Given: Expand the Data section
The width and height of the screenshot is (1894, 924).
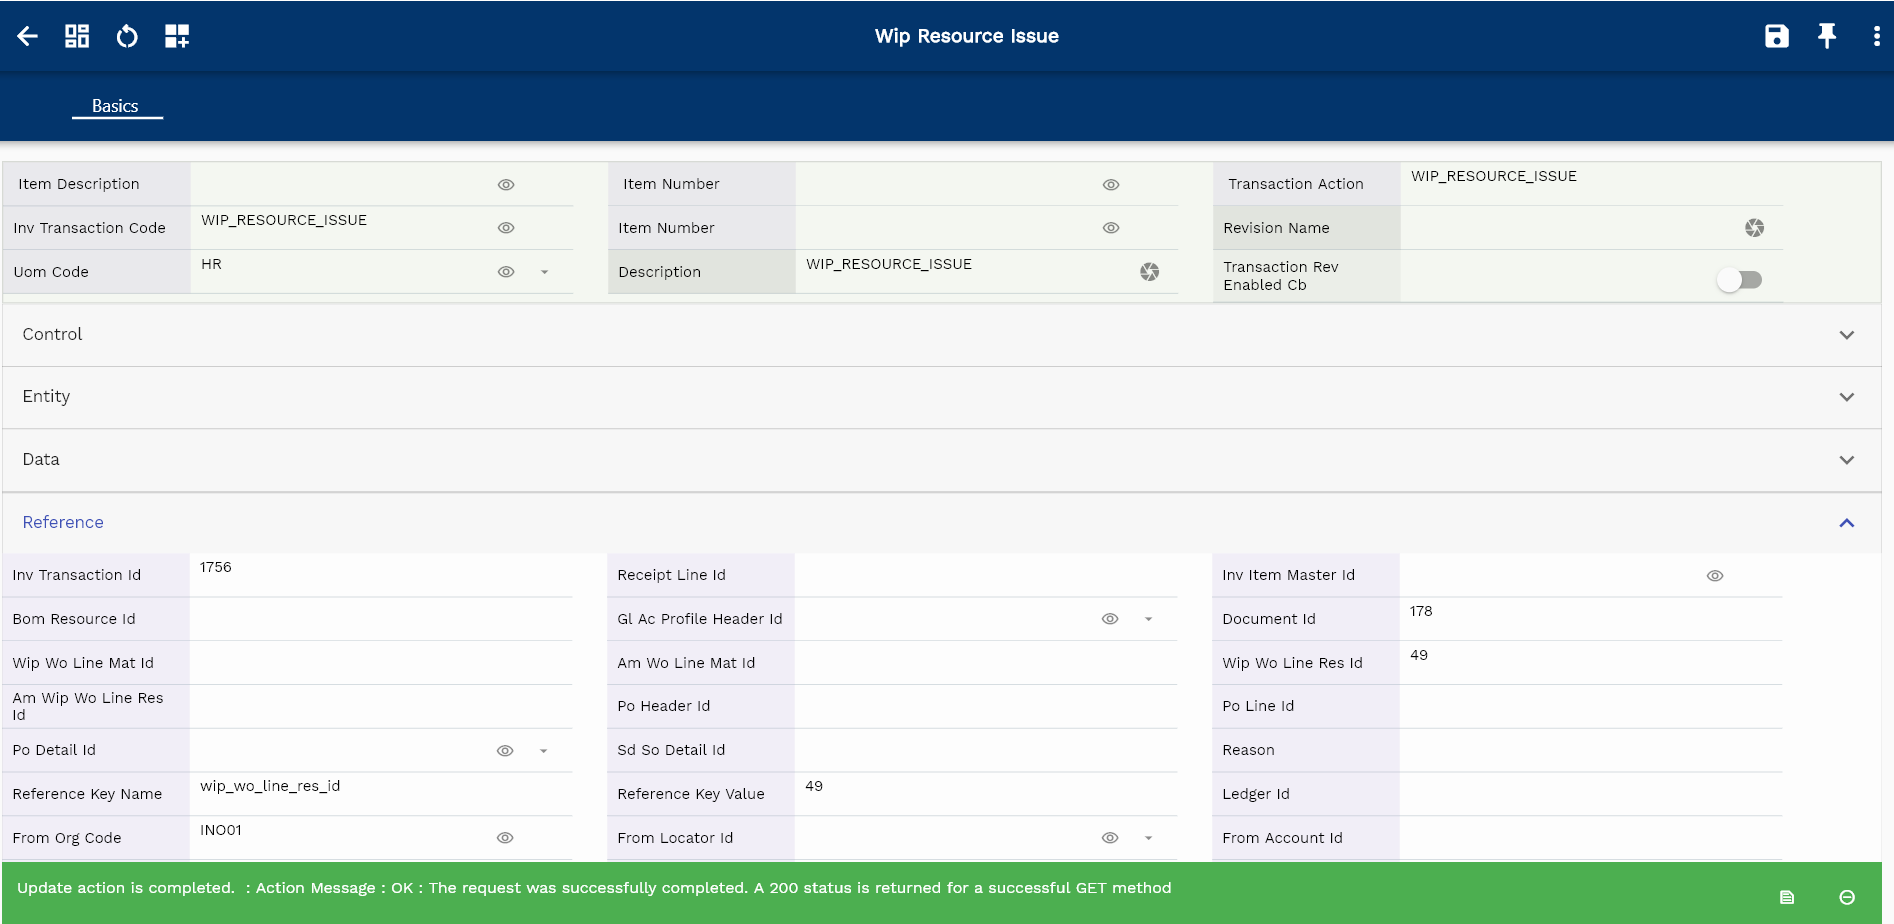Looking at the screenshot, I should tap(1846, 460).
